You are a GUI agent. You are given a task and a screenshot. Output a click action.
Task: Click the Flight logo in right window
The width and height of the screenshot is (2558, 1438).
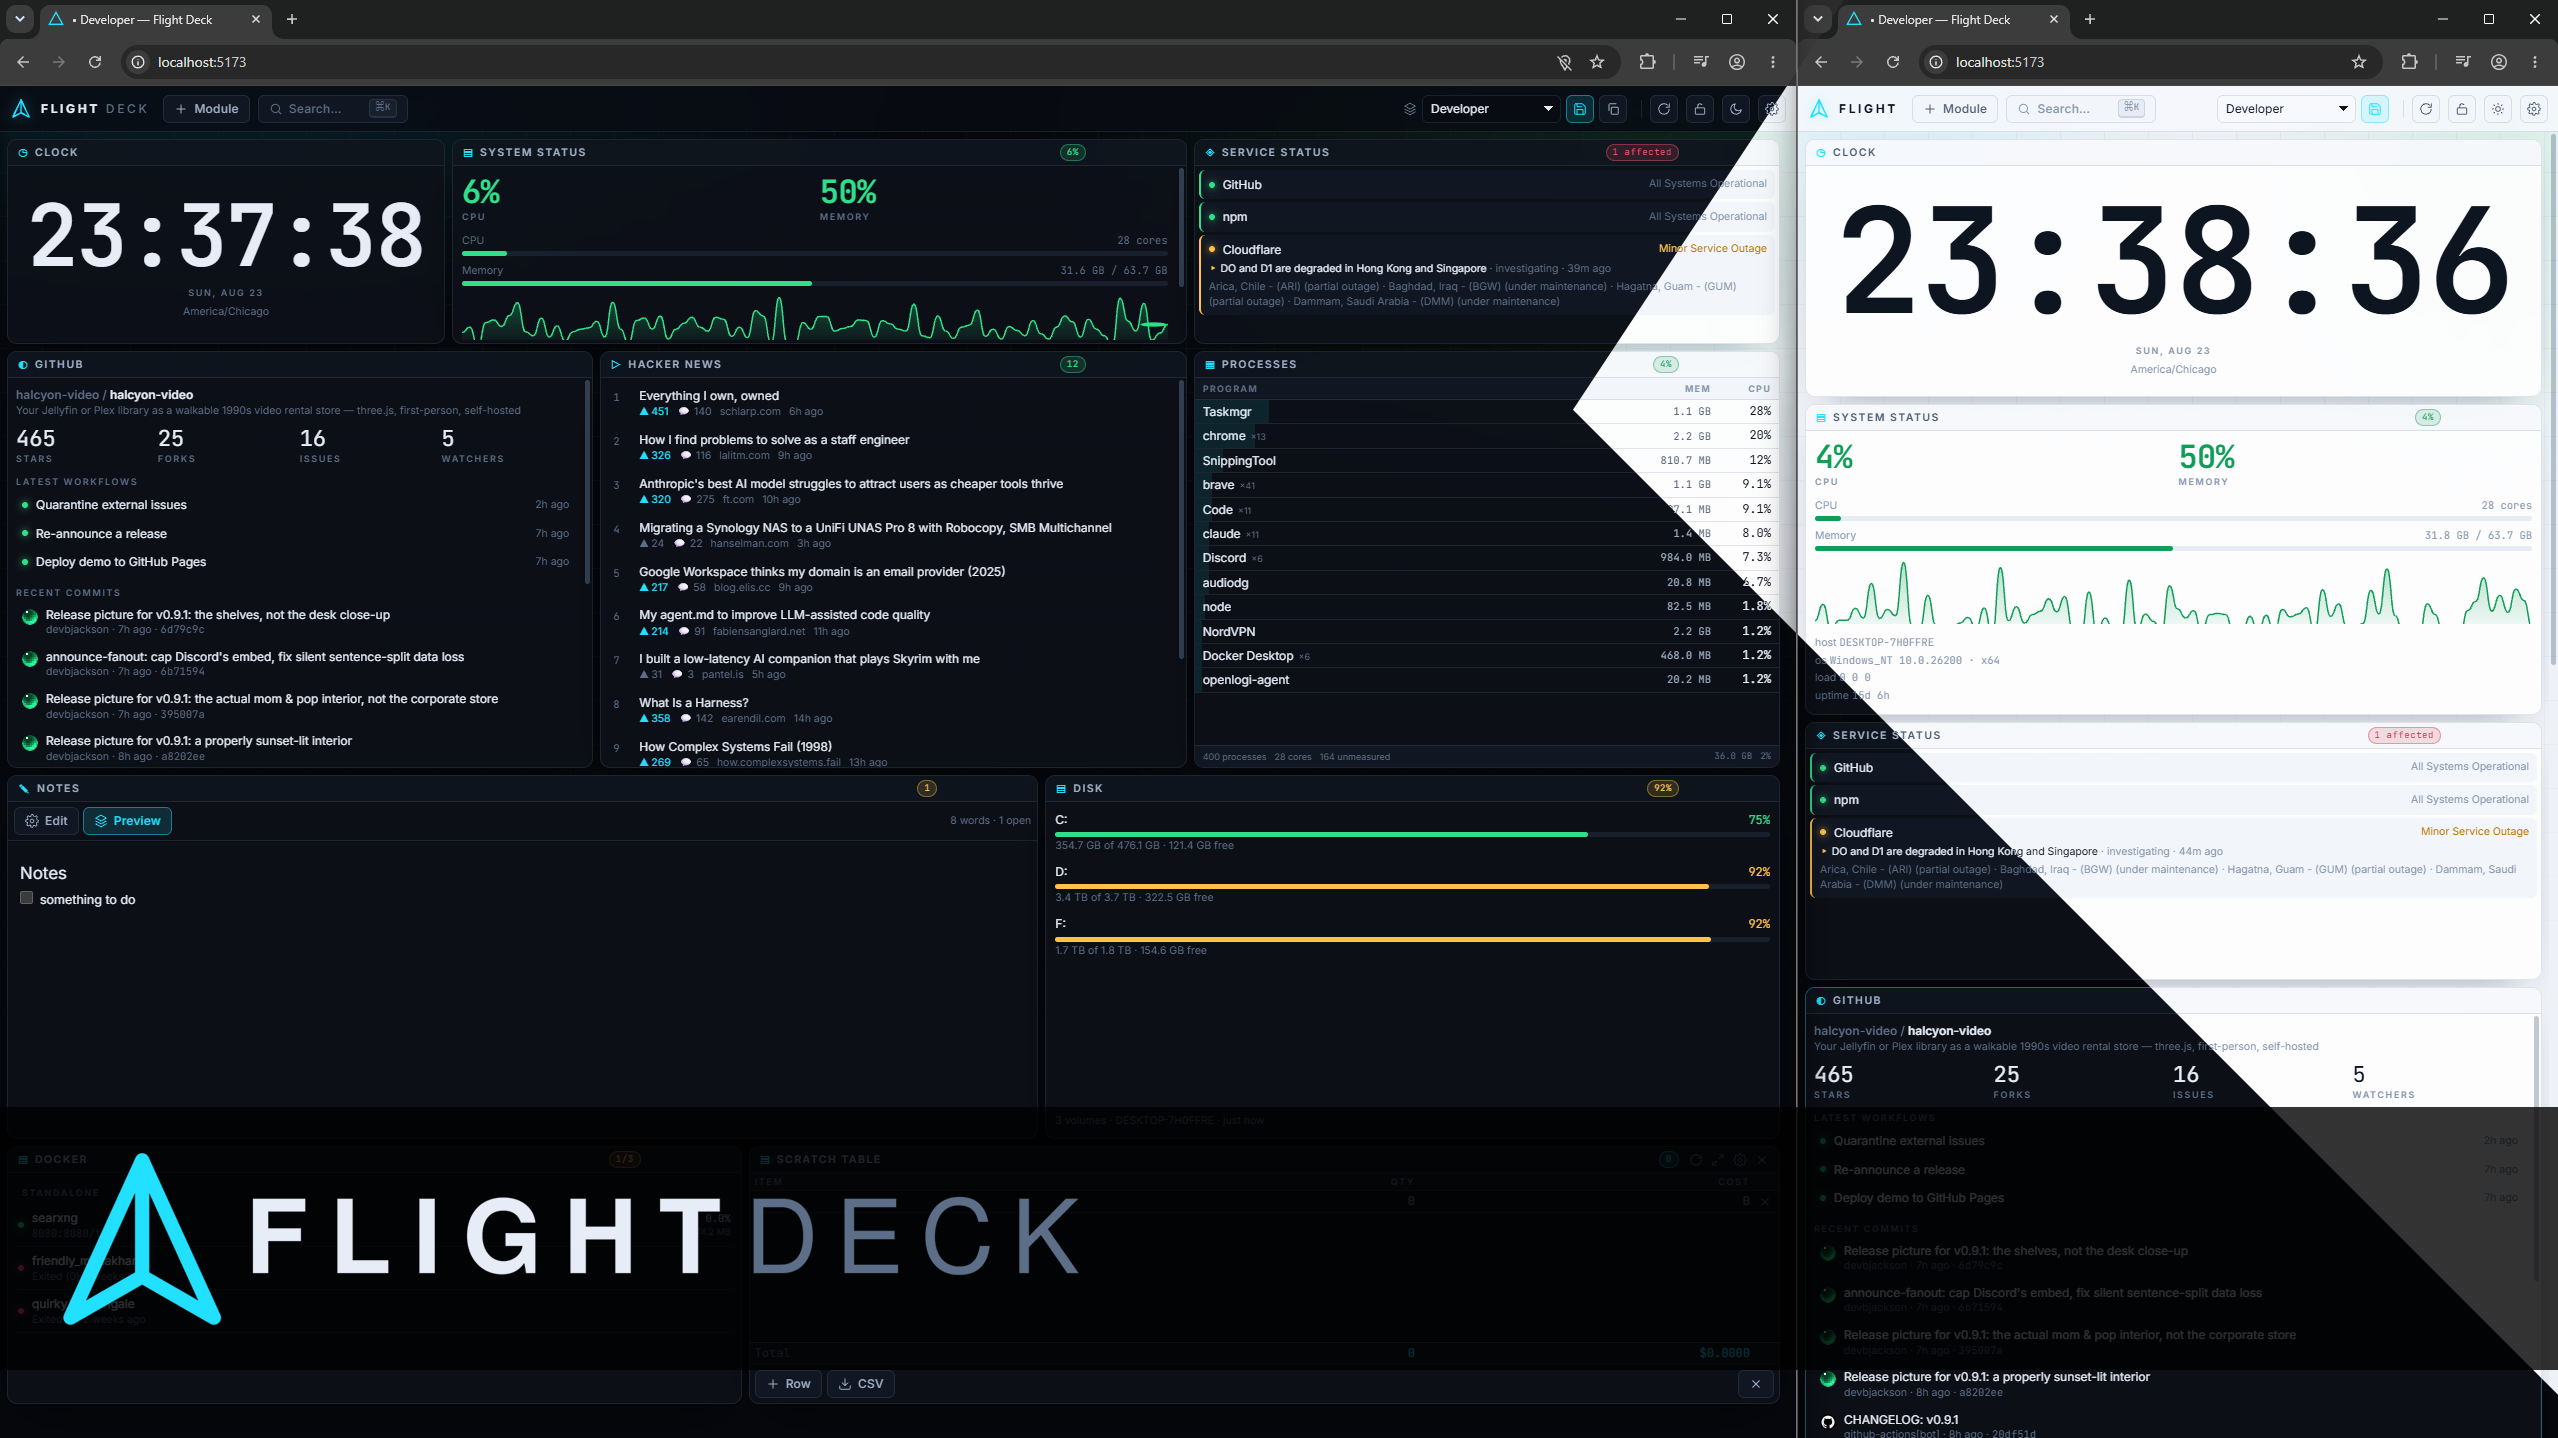tap(1853, 109)
